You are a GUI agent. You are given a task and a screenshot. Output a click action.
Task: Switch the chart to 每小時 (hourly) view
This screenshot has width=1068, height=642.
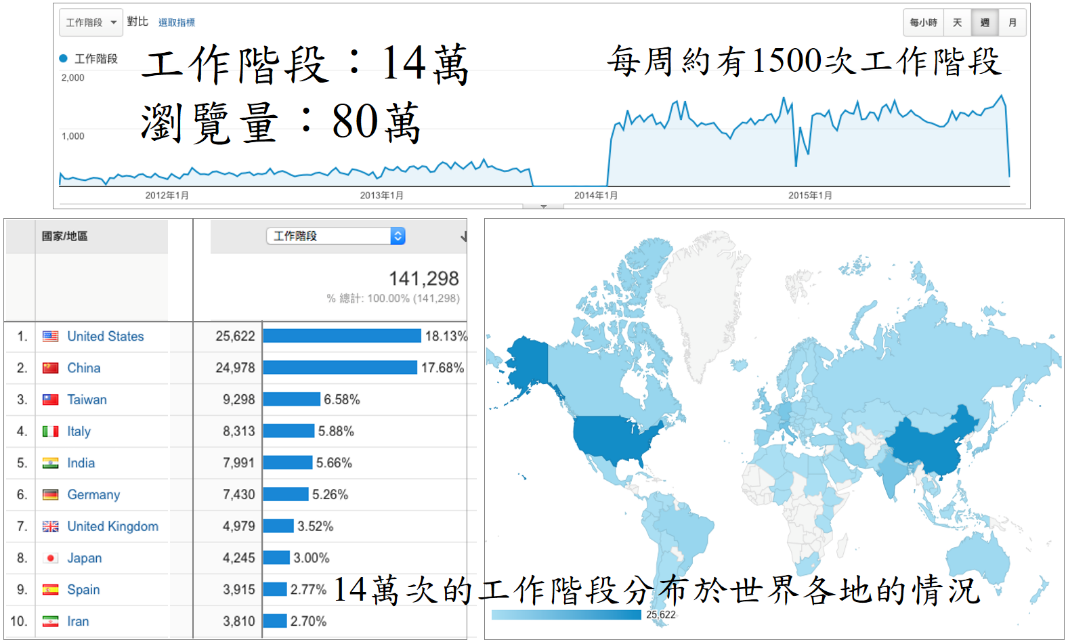(922, 22)
